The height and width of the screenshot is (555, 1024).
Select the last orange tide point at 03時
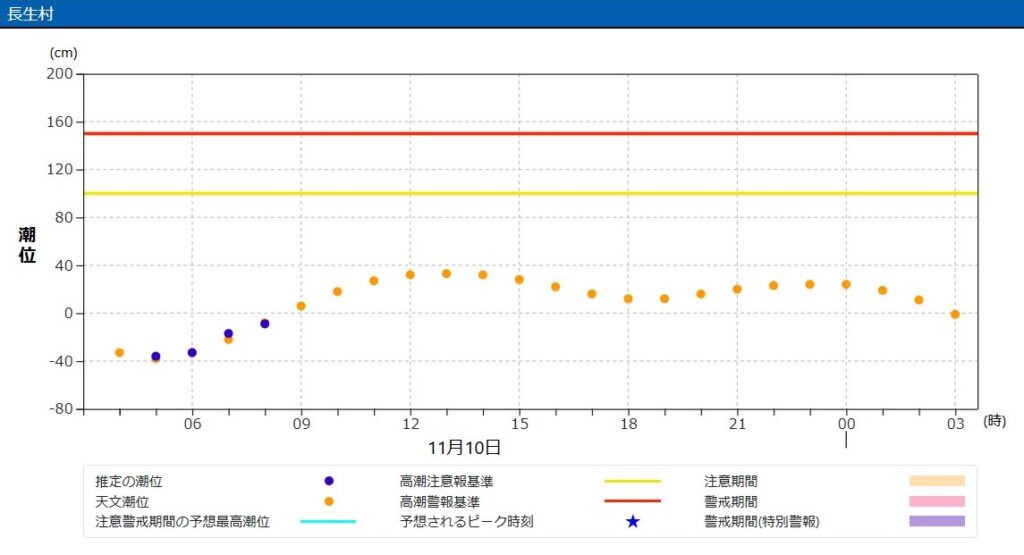pyautogui.click(x=955, y=314)
